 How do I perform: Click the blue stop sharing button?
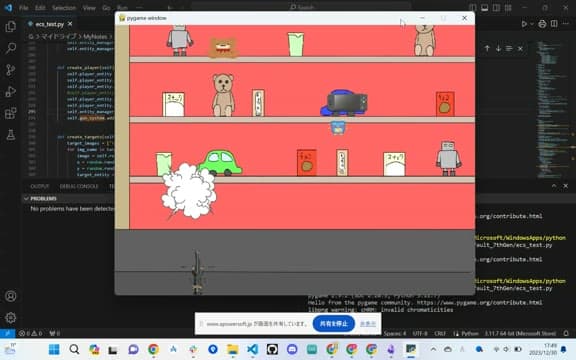tap(334, 324)
